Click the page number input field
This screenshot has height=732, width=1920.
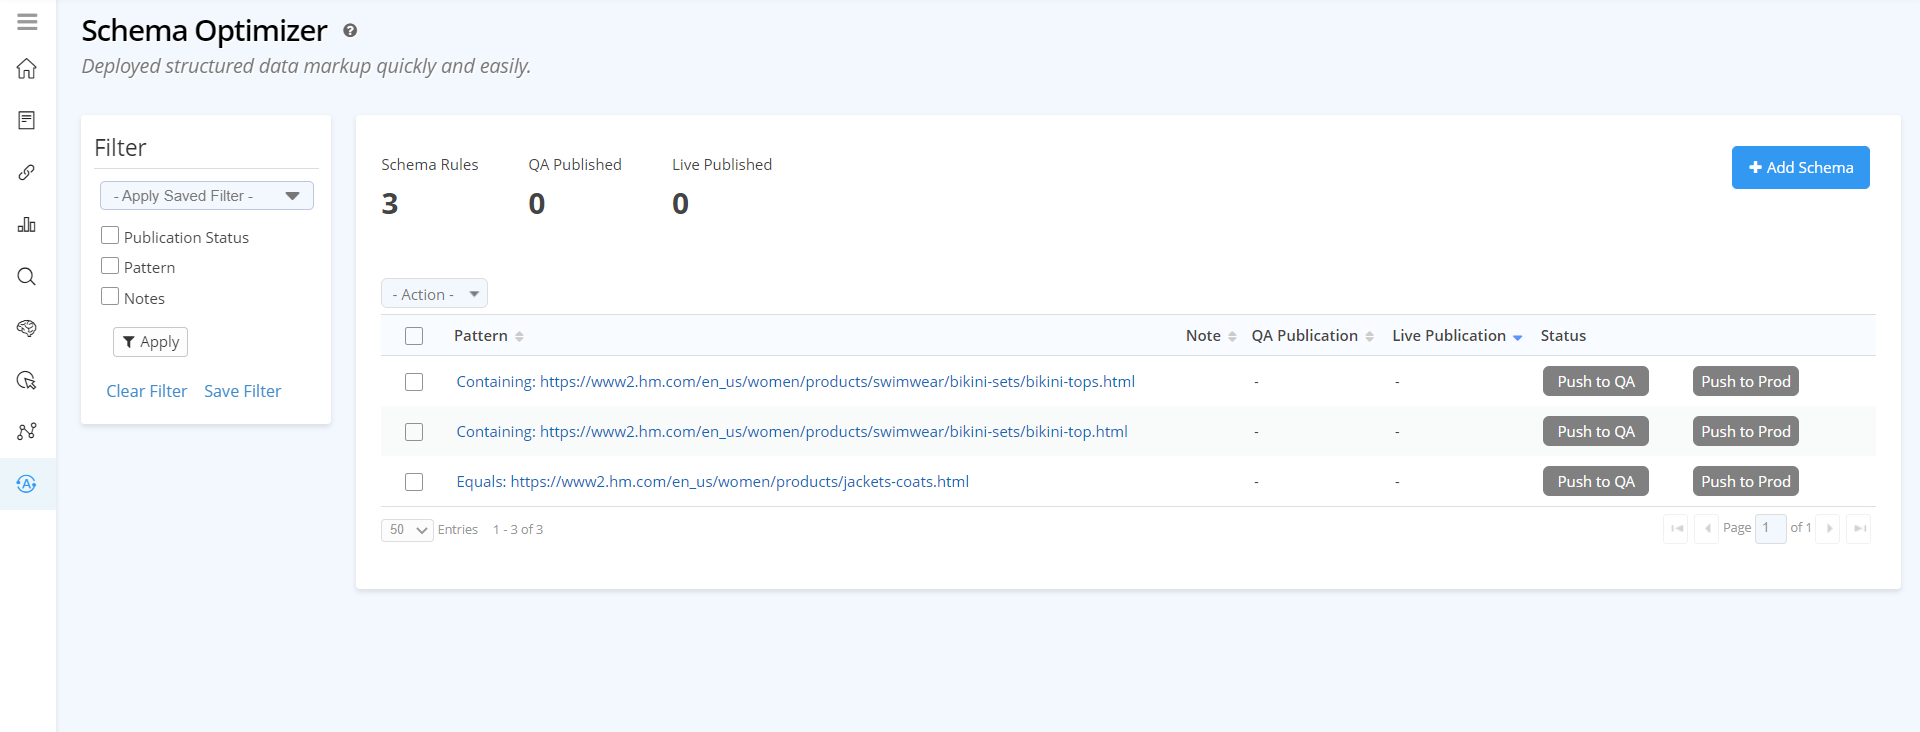(x=1770, y=528)
